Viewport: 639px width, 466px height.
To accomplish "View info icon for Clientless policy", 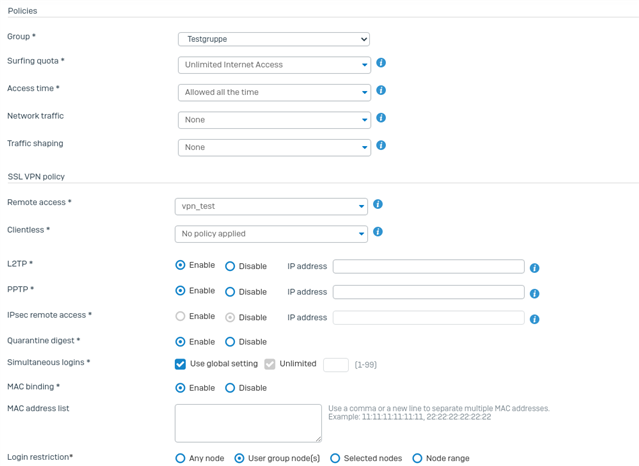I will (378, 232).
